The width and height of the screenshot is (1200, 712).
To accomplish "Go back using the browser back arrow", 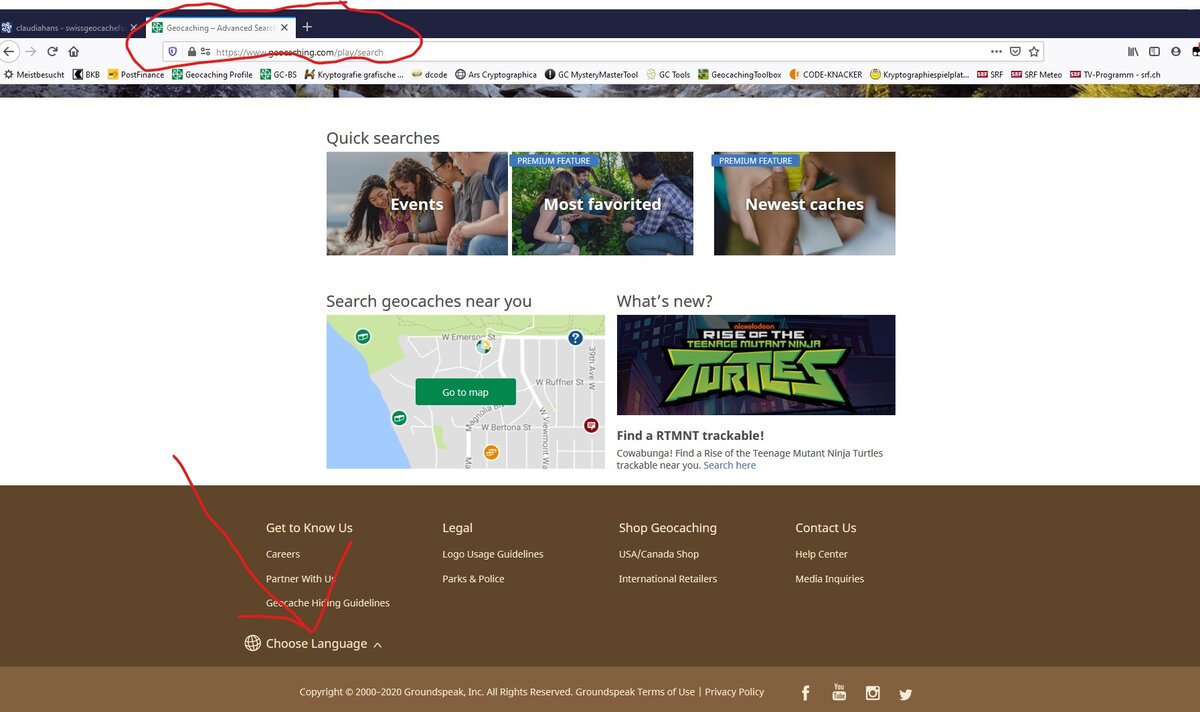I will pos(8,51).
